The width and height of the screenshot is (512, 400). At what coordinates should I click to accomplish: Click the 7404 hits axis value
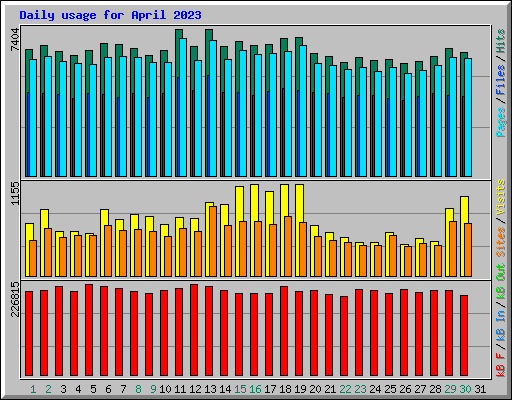15,40
